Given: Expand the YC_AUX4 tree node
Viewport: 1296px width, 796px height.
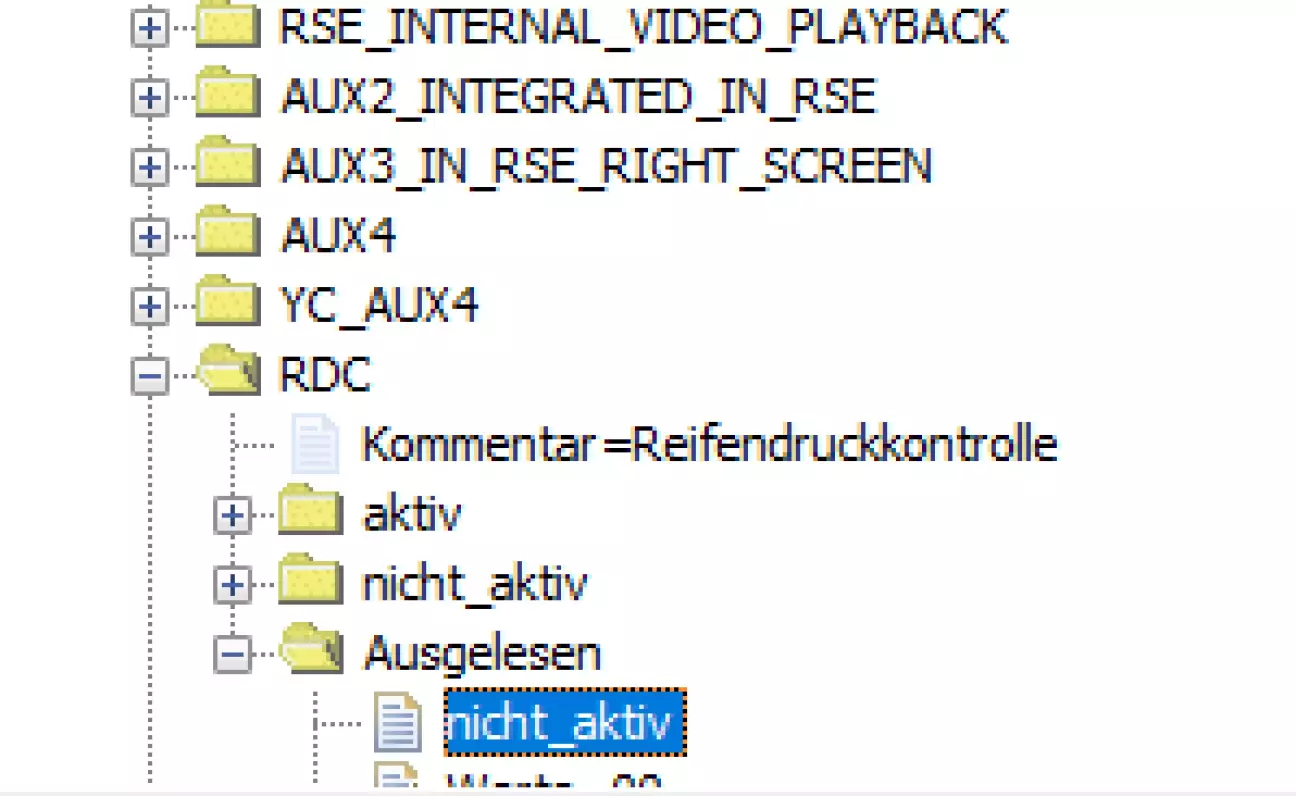Looking at the screenshot, I should pos(149,306).
